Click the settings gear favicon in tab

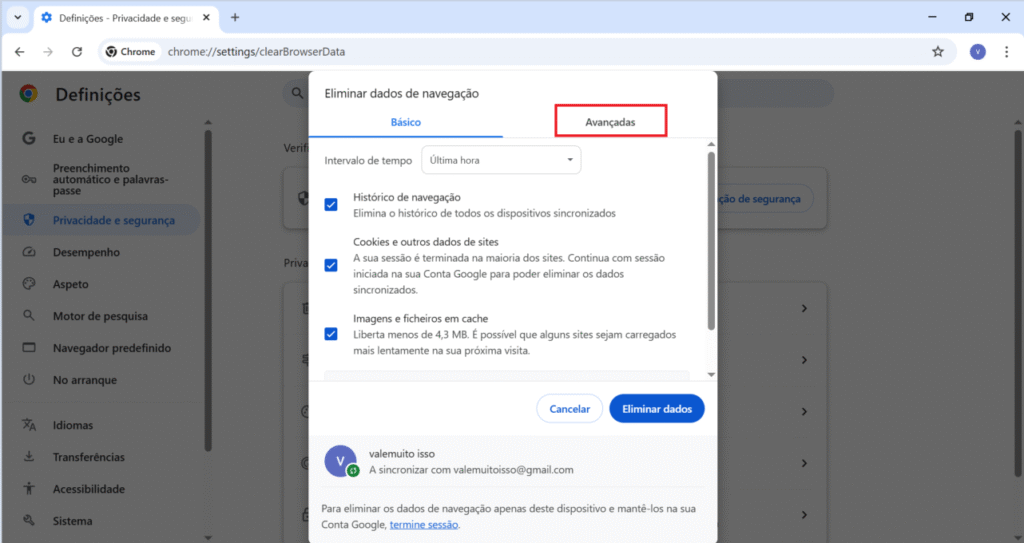pos(46,18)
